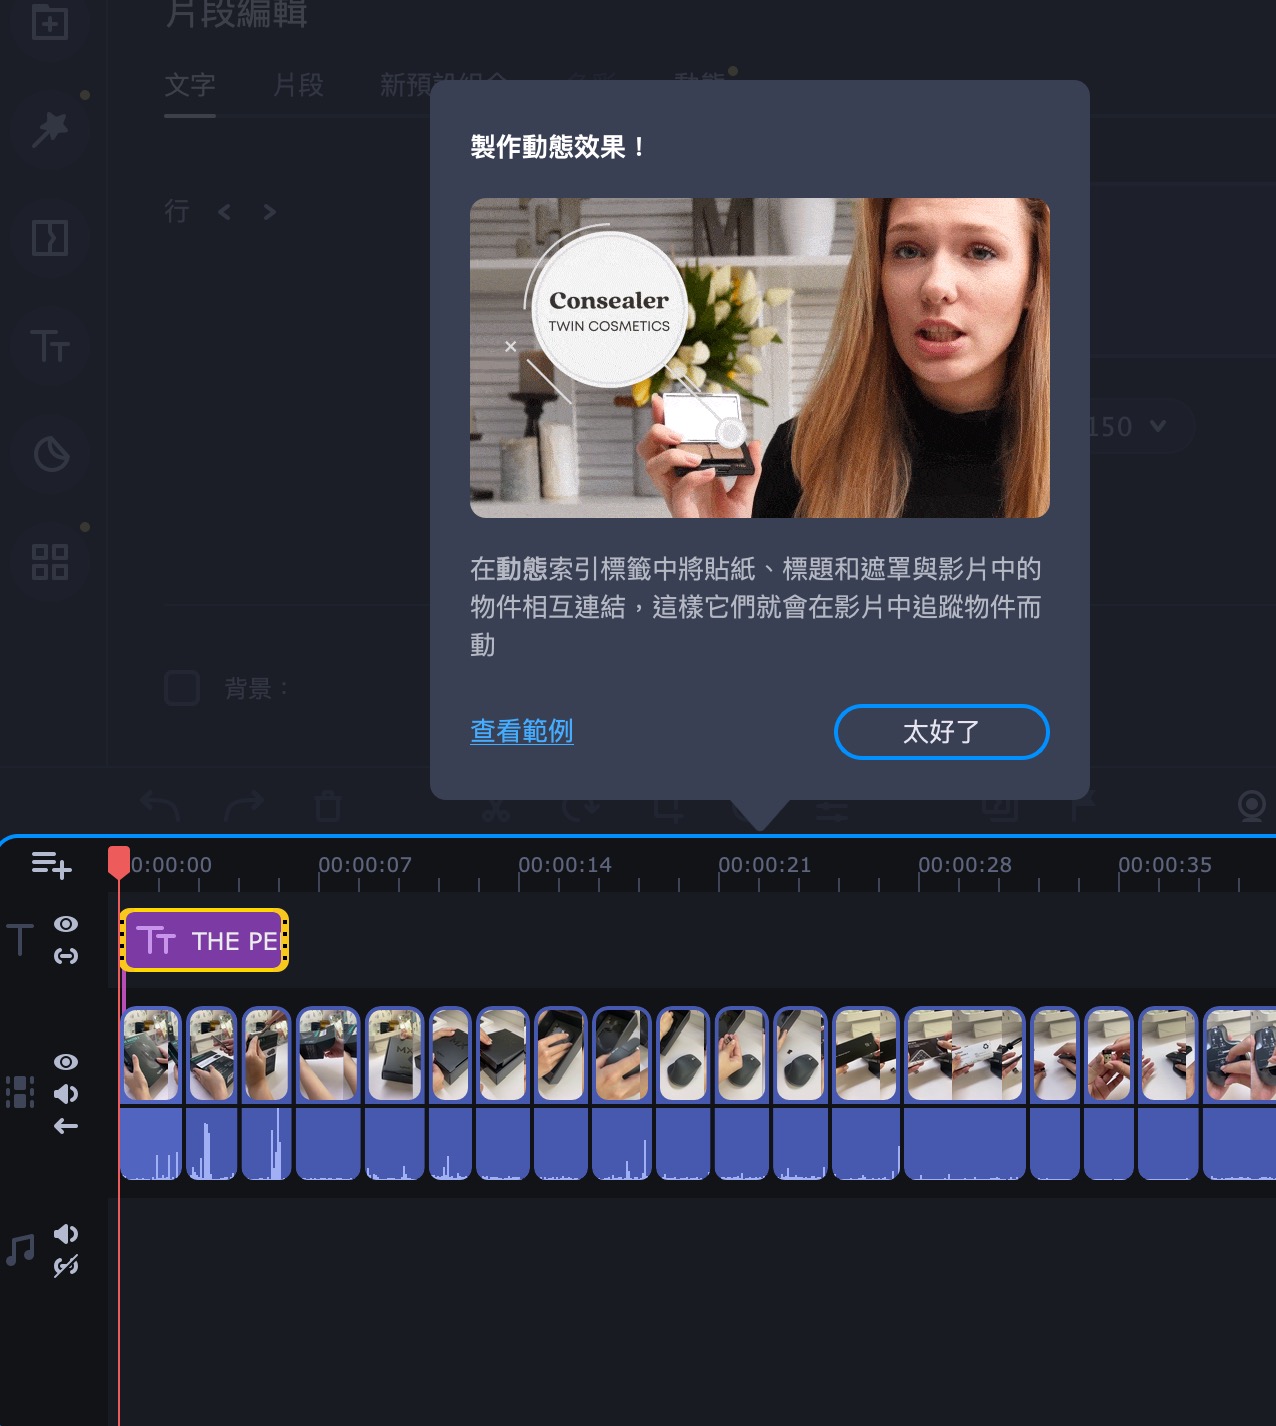
Task: Toggle video track visibility eye
Action: pyautogui.click(x=66, y=1062)
